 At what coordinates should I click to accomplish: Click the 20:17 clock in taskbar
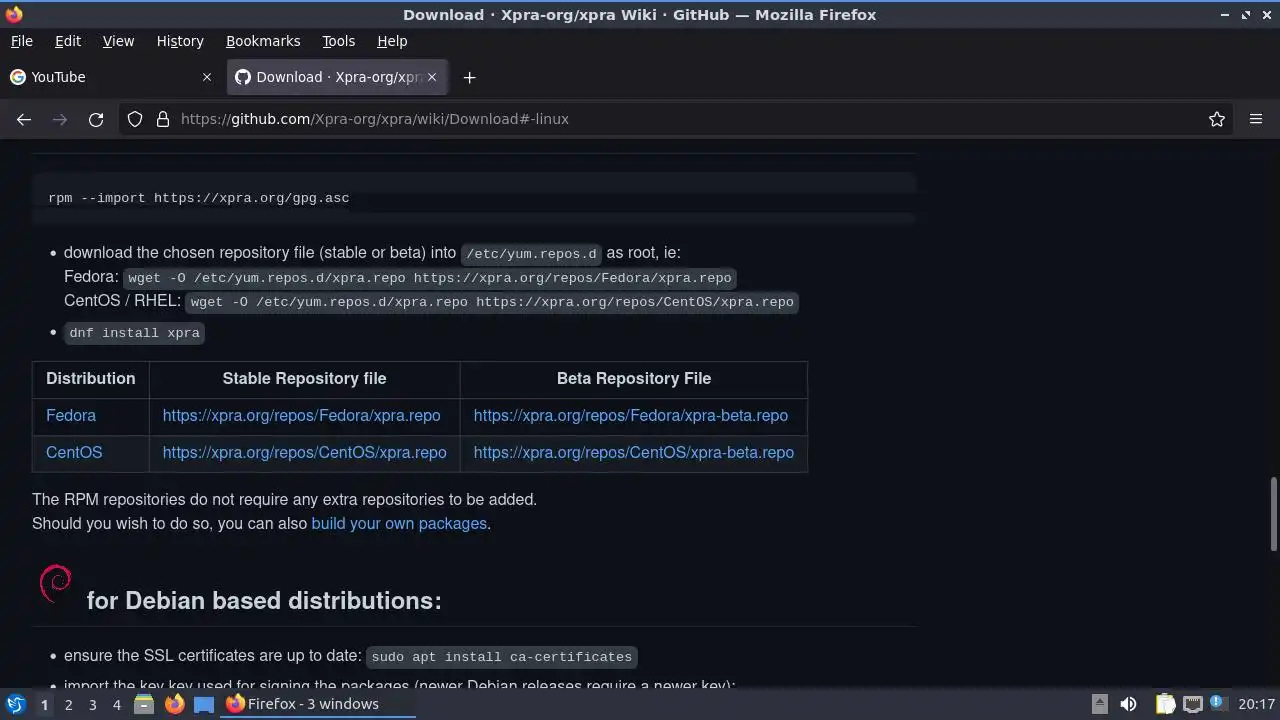pos(1256,704)
